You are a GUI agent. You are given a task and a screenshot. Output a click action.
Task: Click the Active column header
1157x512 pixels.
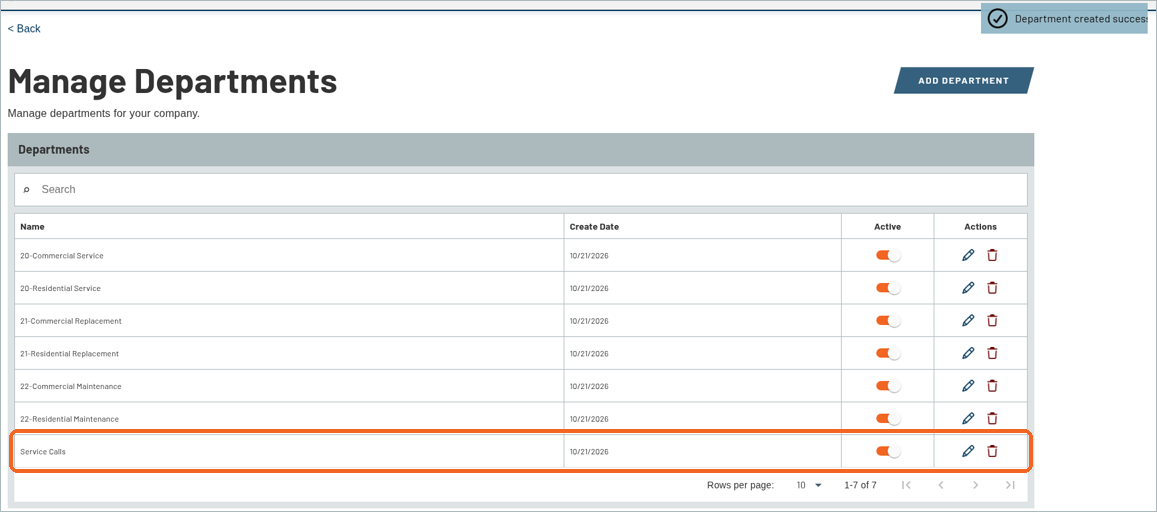click(888, 226)
